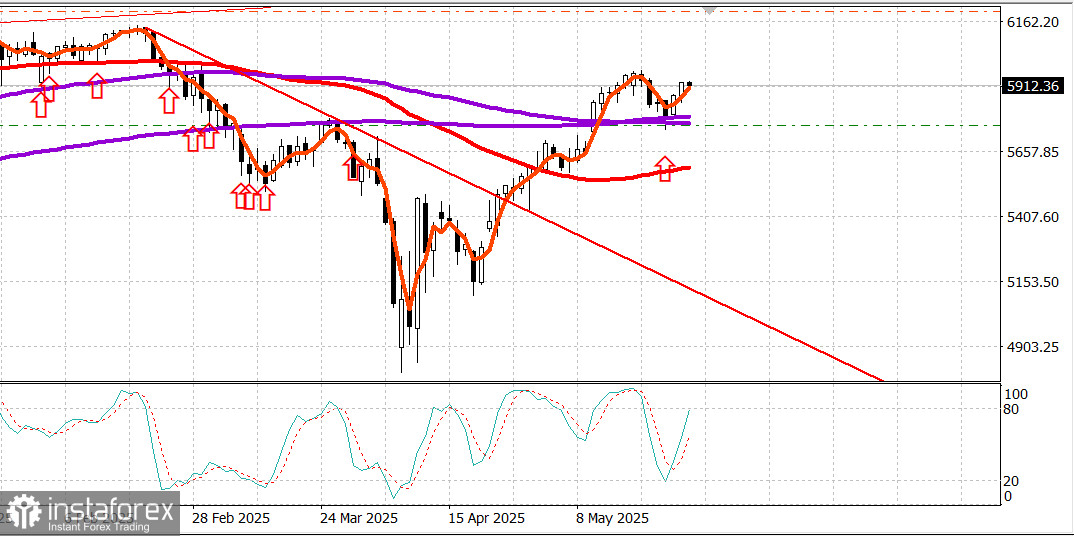Screen dimensions: 1074x536
Task: Click the gray chart shift triangle marker
Action: (x=710, y=10)
